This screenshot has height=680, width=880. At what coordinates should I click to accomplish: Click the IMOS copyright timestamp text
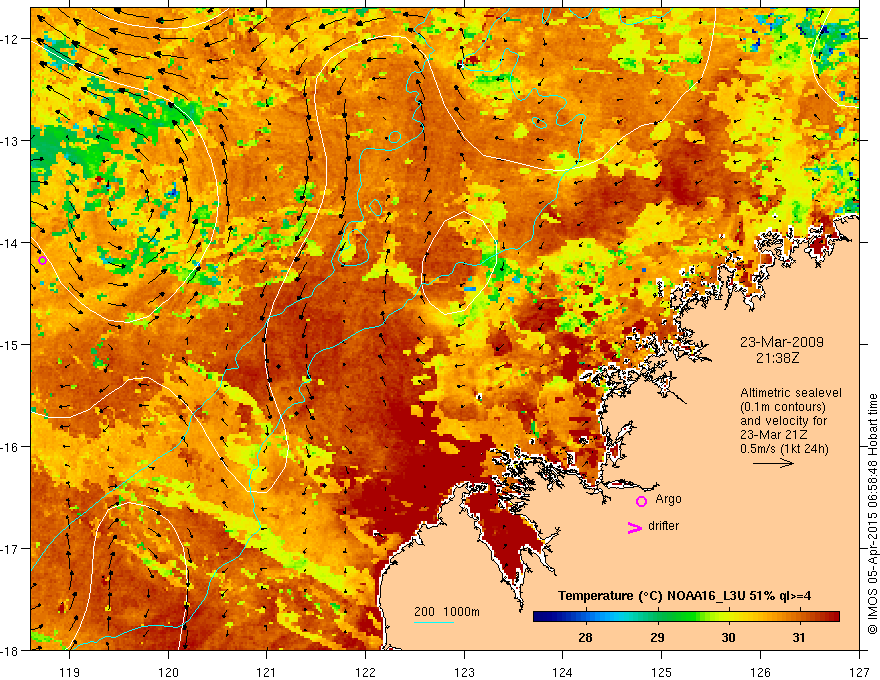pyautogui.click(x=873, y=514)
